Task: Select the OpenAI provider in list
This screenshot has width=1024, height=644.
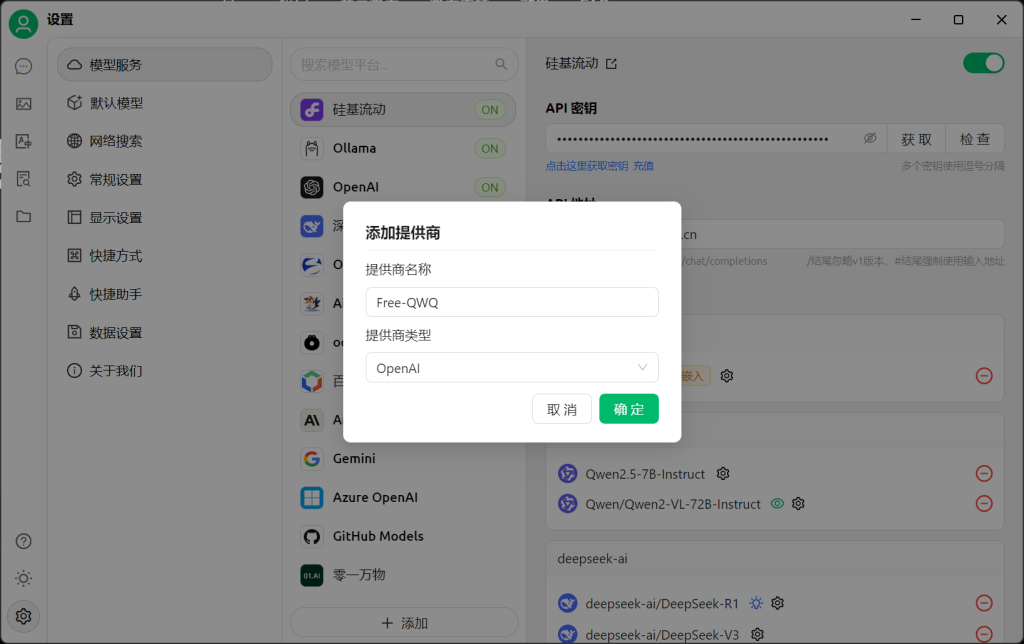Action: click(x=403, y=187)
